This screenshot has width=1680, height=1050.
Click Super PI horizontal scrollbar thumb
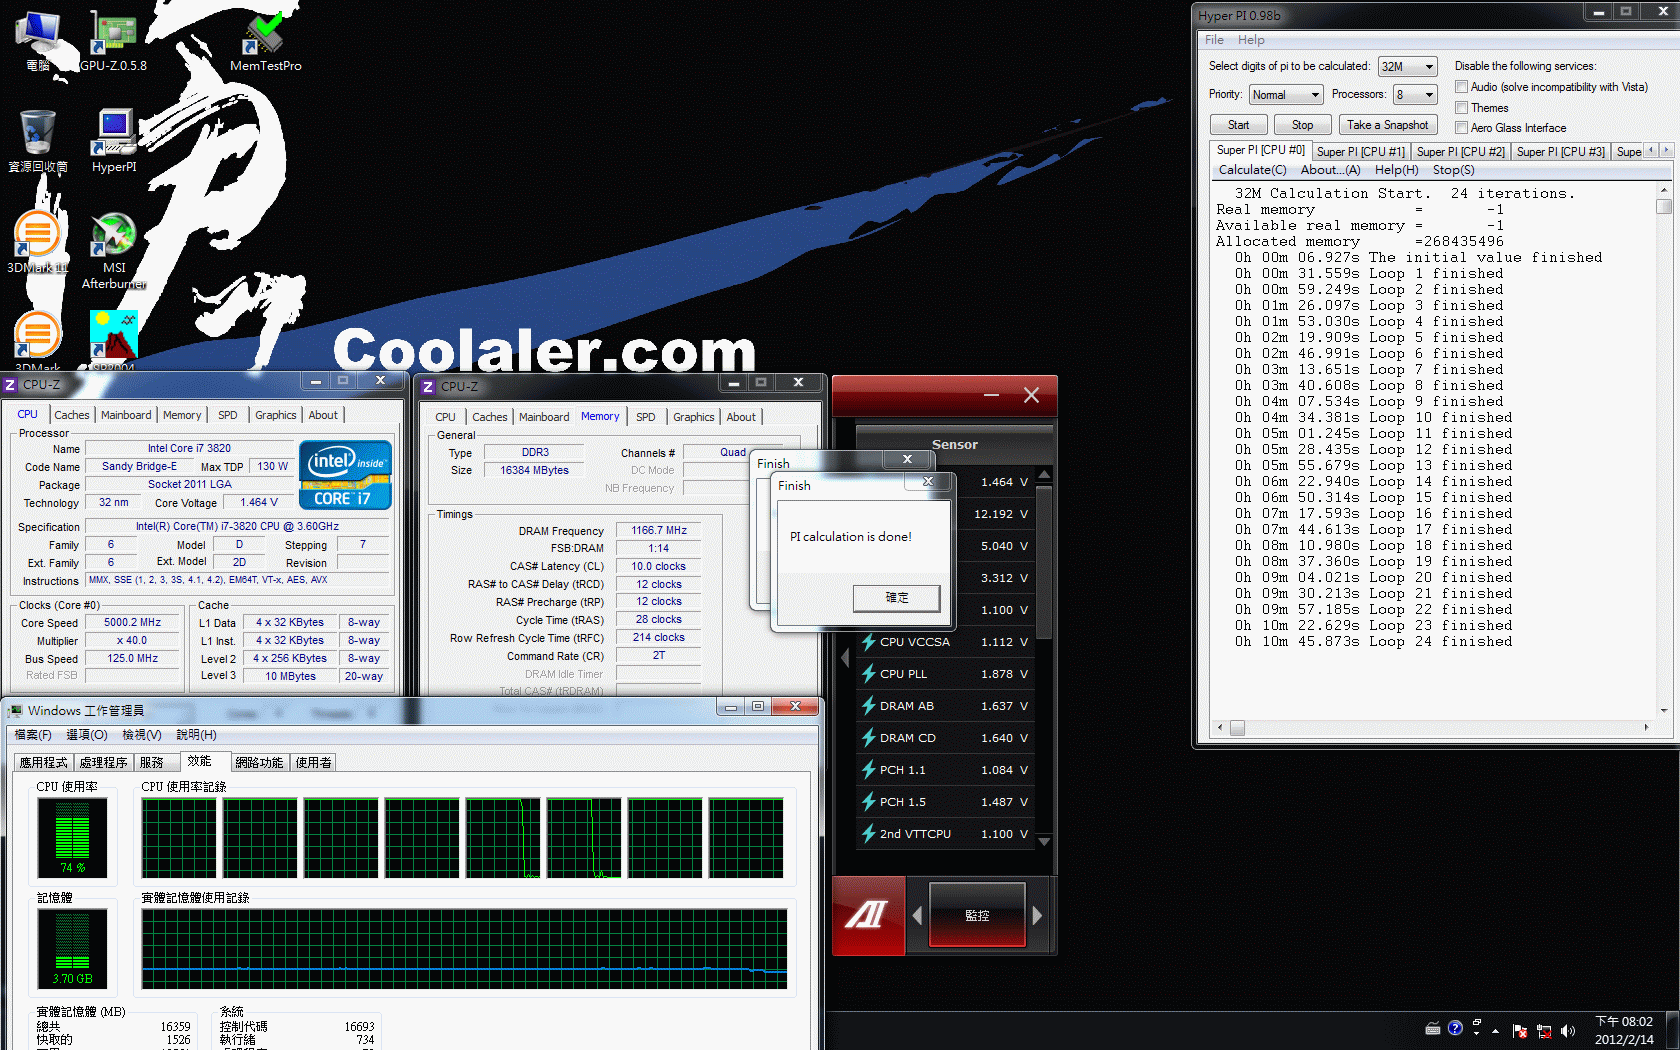point(1237,728)
